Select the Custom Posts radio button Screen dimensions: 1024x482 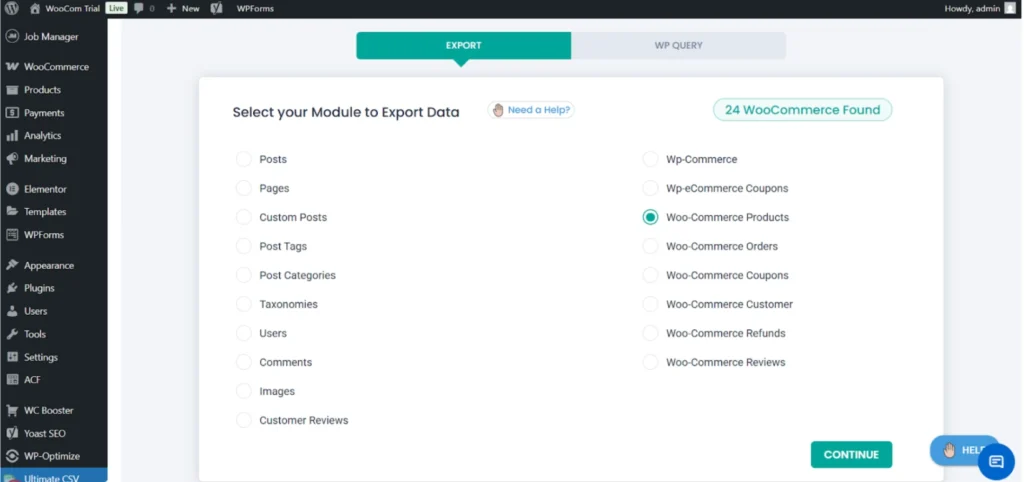[244, 217]
